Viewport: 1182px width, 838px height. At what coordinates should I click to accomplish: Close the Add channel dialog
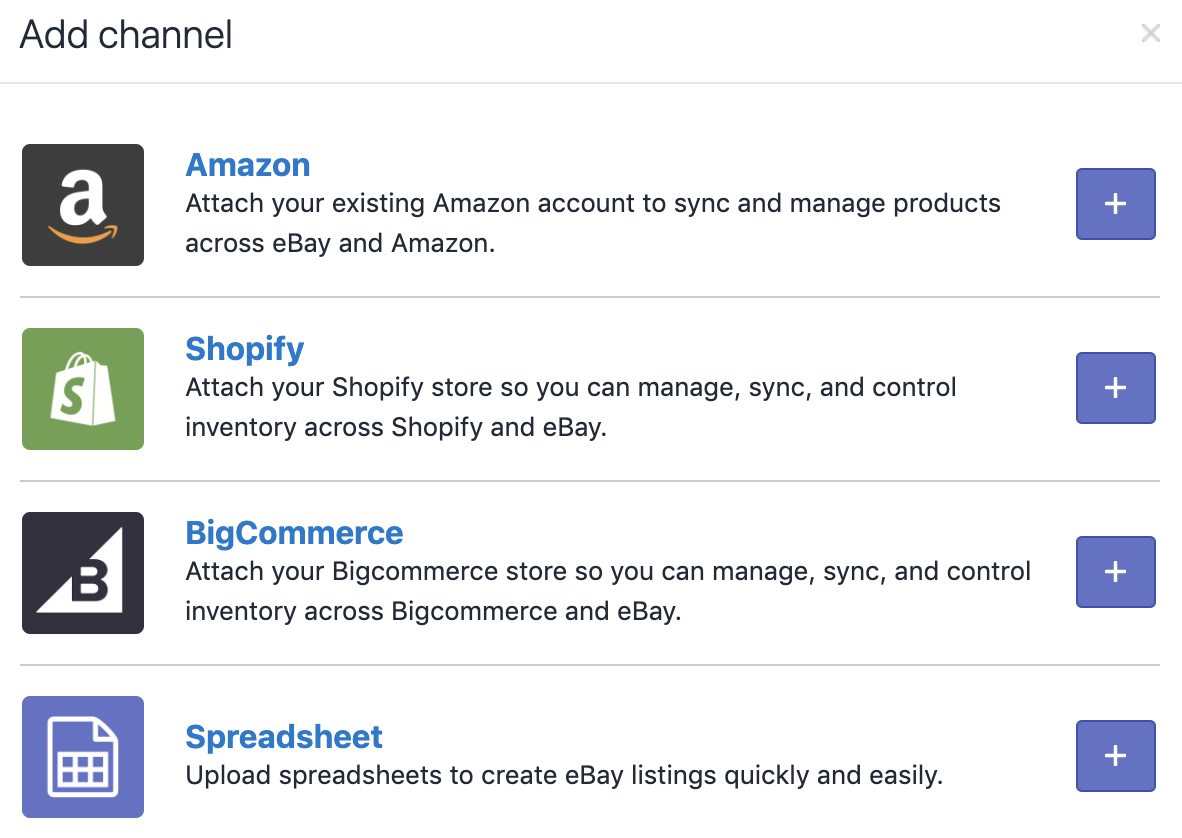click(x=1151, y=34)
